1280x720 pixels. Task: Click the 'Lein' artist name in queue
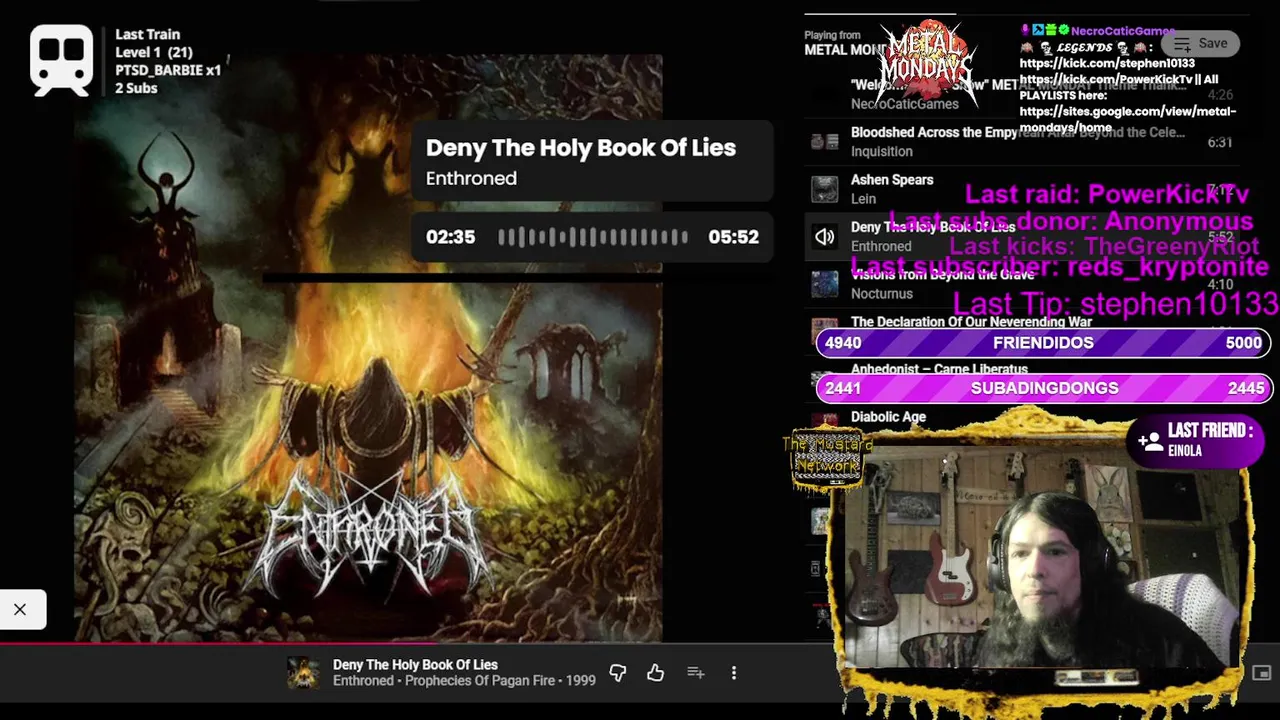[863, 199]
